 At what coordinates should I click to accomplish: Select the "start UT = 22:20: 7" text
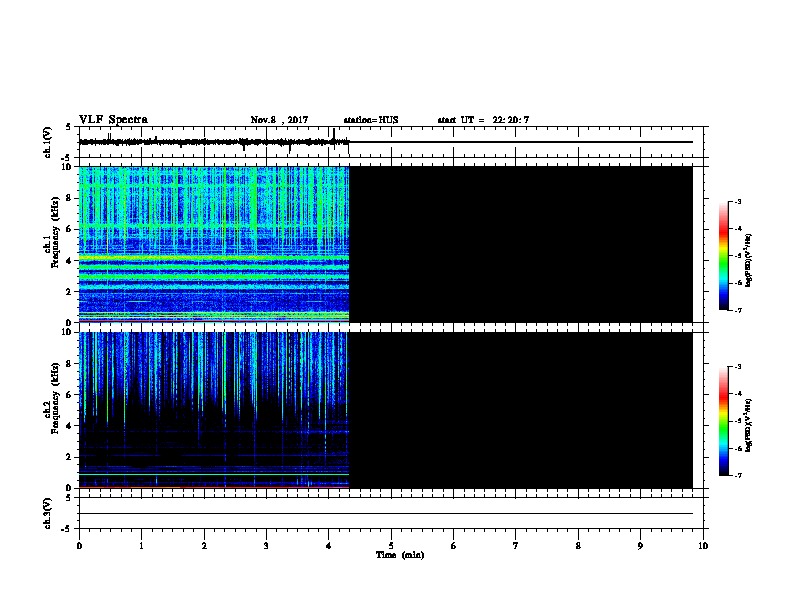click(x=483, y=120)
